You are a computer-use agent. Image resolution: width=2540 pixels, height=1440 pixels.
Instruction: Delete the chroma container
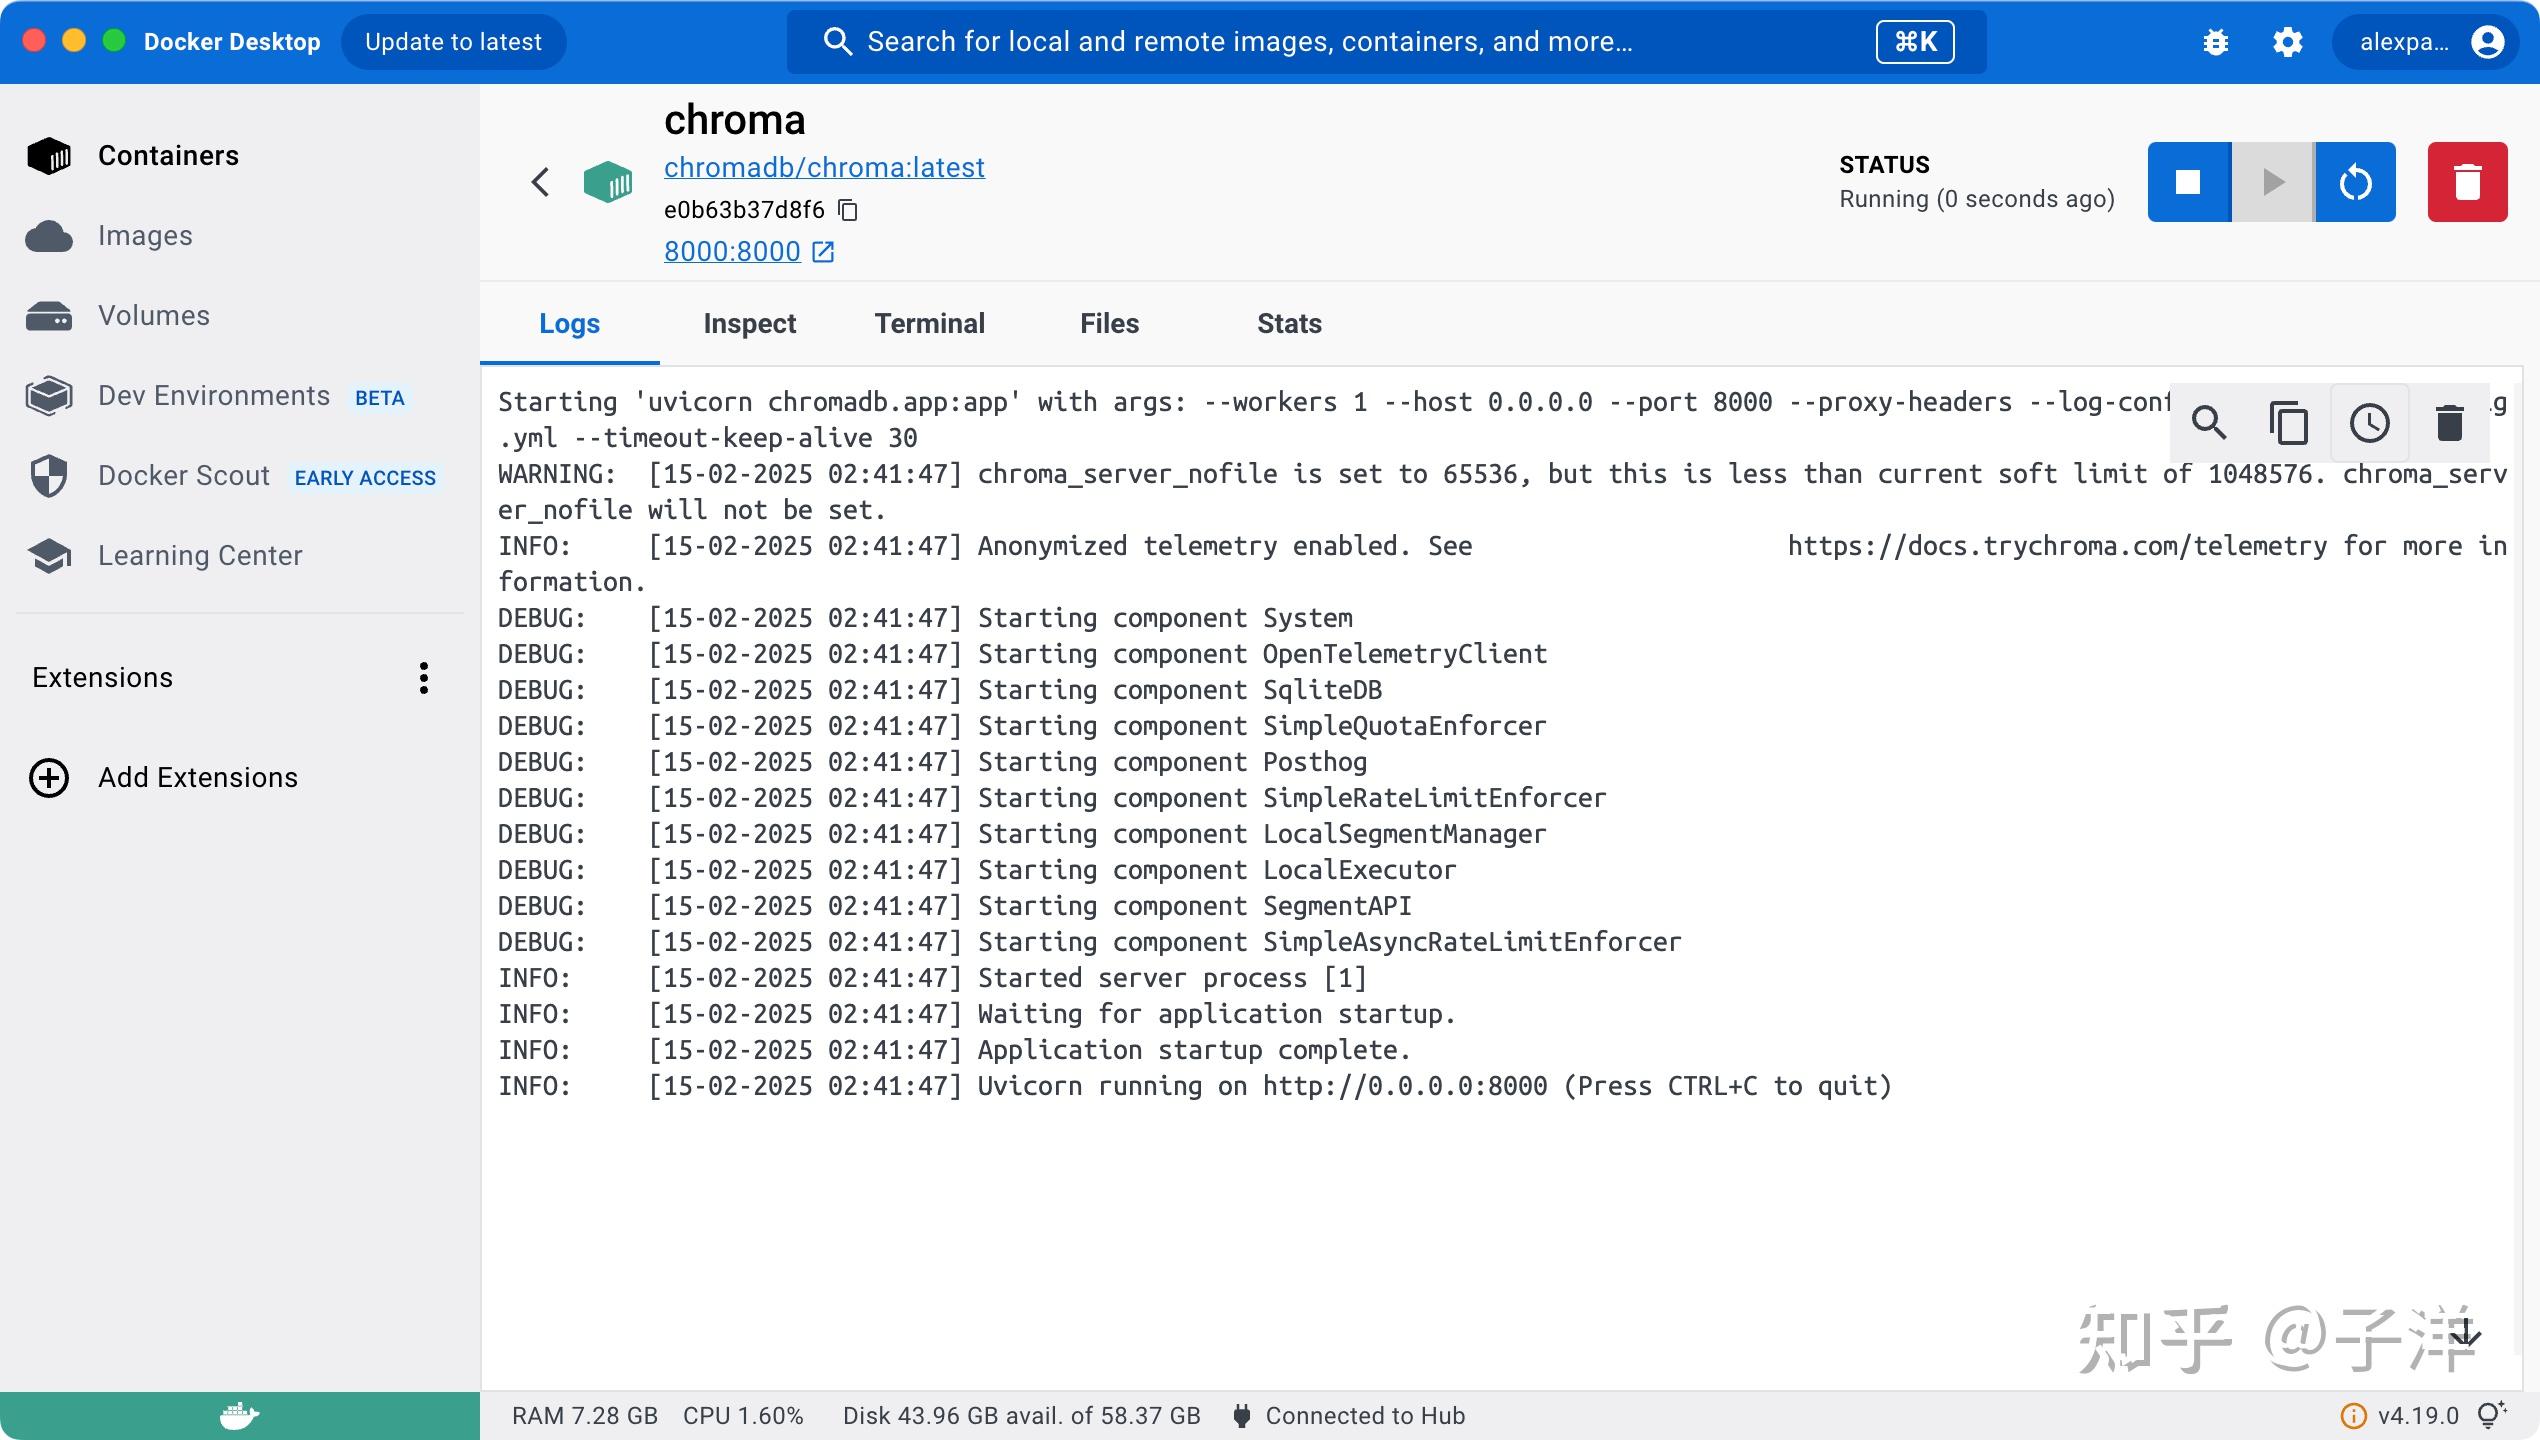tap(2467, 182)
